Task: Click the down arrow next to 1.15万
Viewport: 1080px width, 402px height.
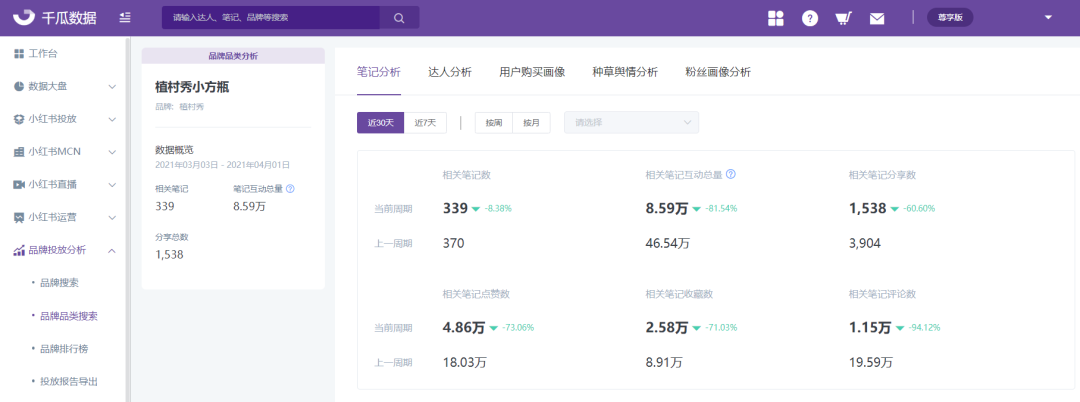Action: (899, 328)
